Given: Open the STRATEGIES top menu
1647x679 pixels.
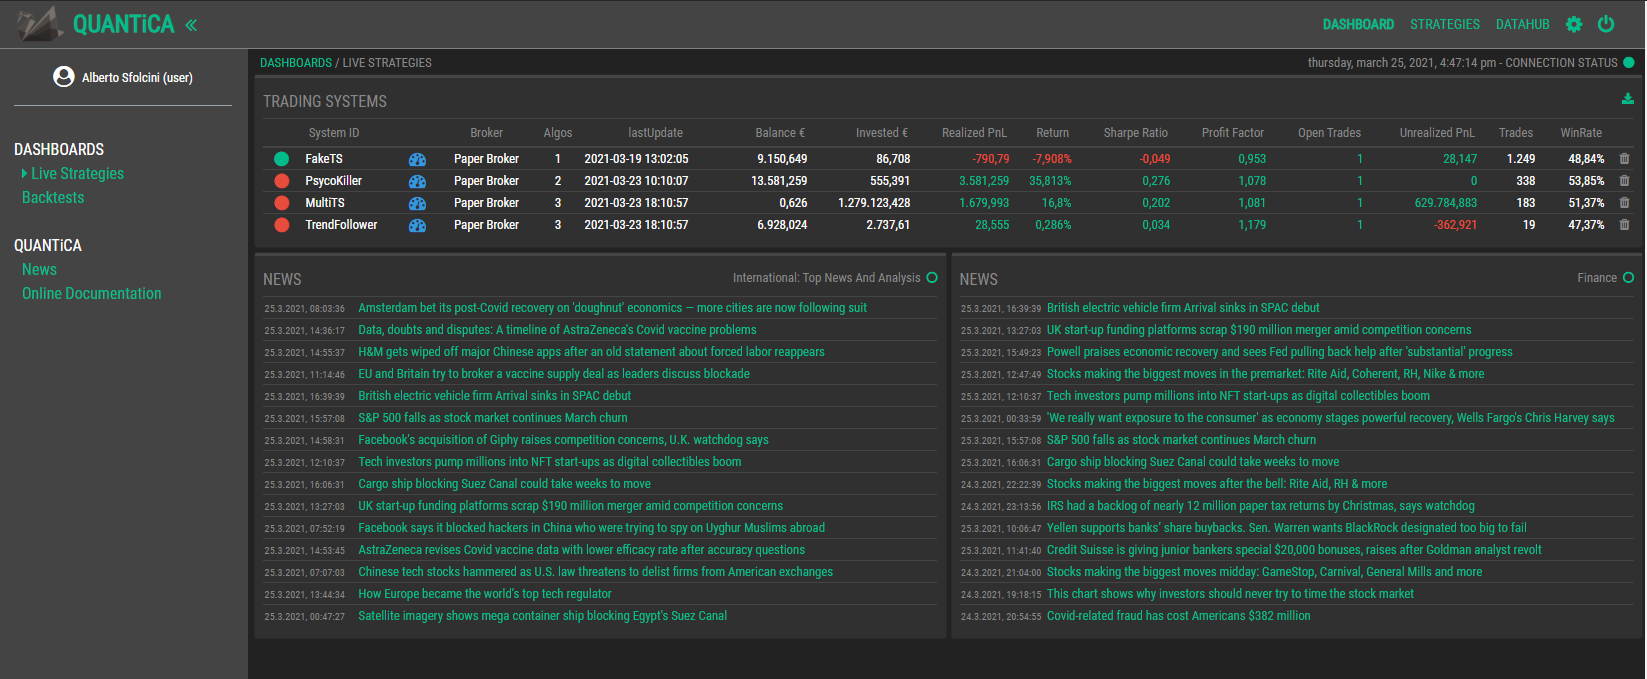Looking at the screenshot, I should [1445, 24].
